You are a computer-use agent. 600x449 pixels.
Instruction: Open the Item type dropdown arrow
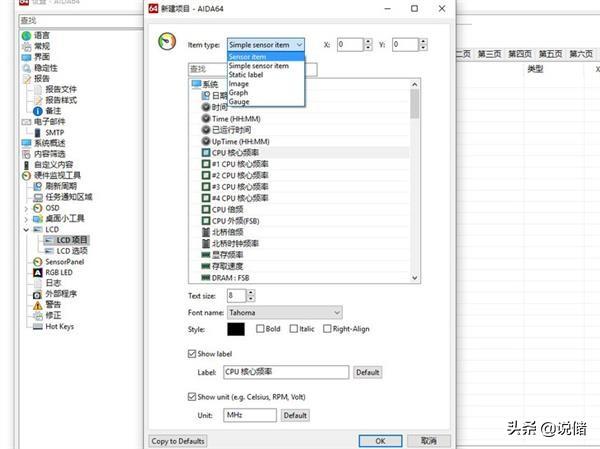299,45
